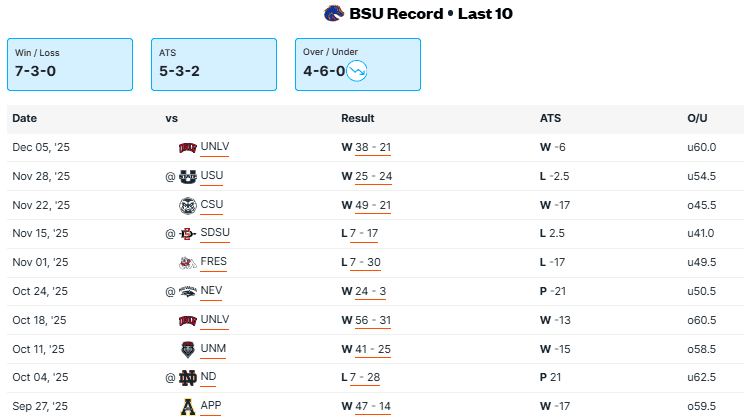Click the Fresno State bulldog logo
The height and width of the screenshot is (418, 744).
pyautogui.click(x=187, y=263)
